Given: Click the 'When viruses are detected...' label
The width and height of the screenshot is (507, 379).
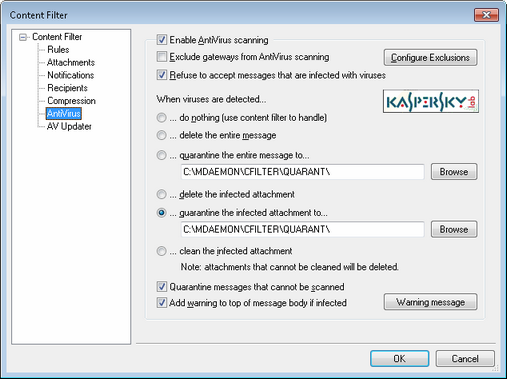Looking at the screenshot, I should pyautogui.click(x=211, y=99).
